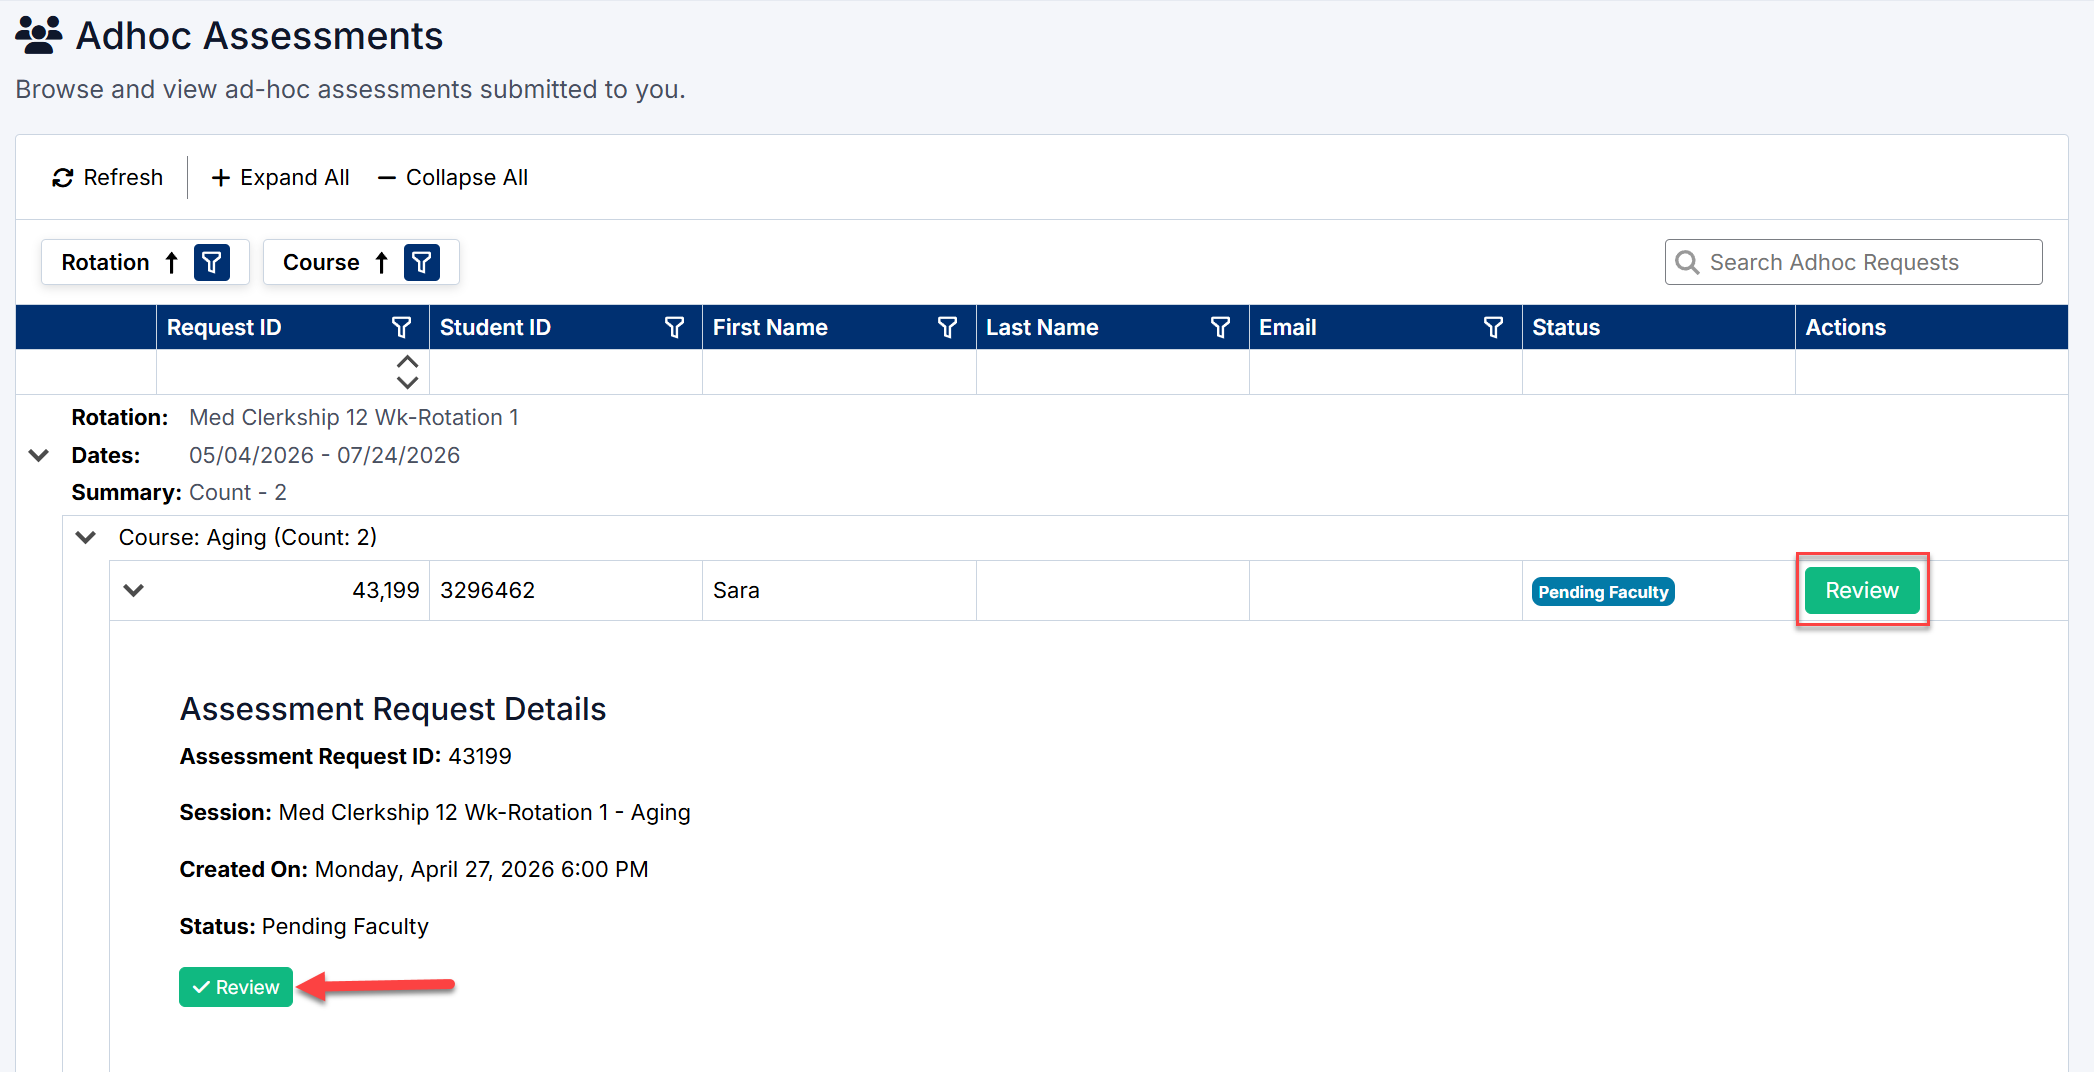Image resolution: width=2094 pixels, height=1072 pixels.
Task: Click the Email column filter icon
Action: (1493, 328)
